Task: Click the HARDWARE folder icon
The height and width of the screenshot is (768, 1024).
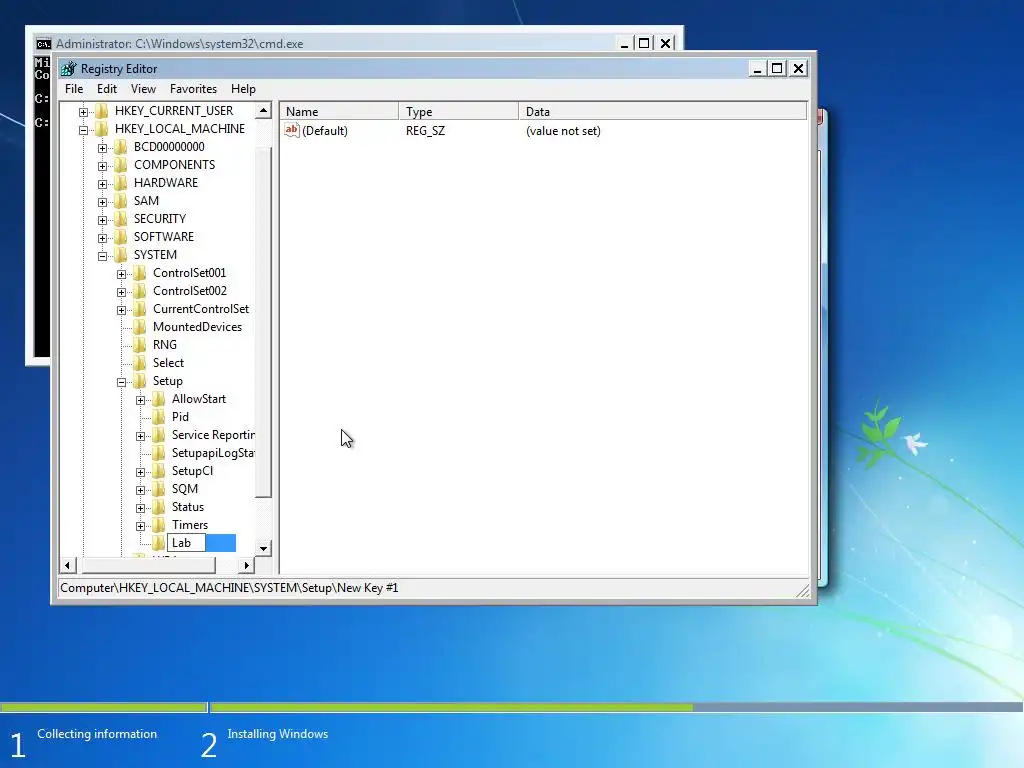Action: (120, 182)
